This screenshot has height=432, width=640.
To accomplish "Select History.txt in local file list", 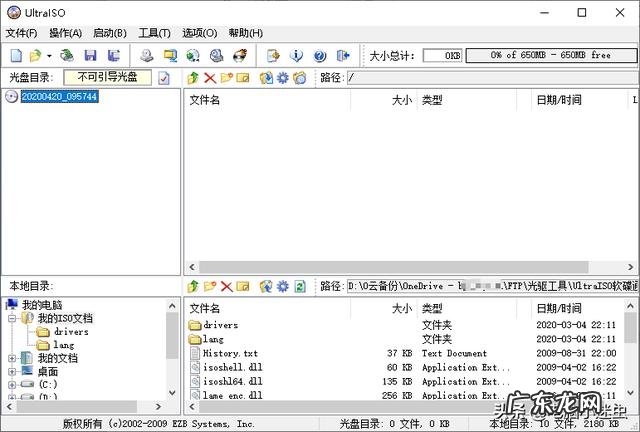I will (231, 353).
